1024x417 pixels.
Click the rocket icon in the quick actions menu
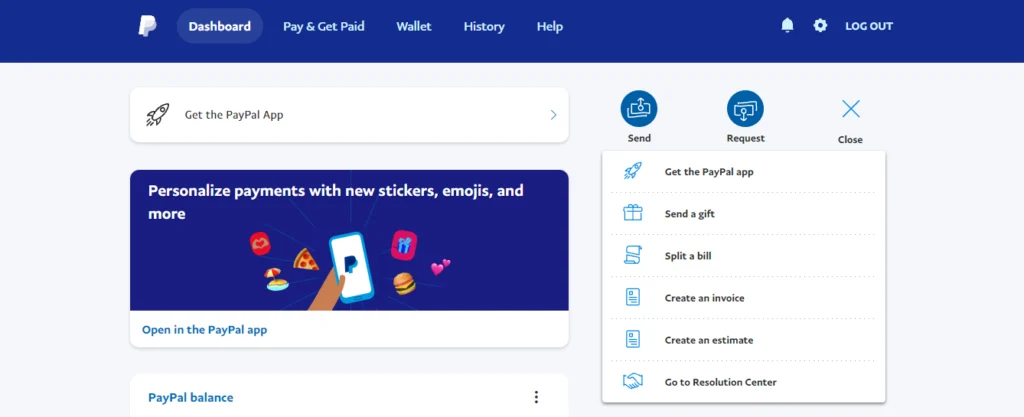point(633,172)
